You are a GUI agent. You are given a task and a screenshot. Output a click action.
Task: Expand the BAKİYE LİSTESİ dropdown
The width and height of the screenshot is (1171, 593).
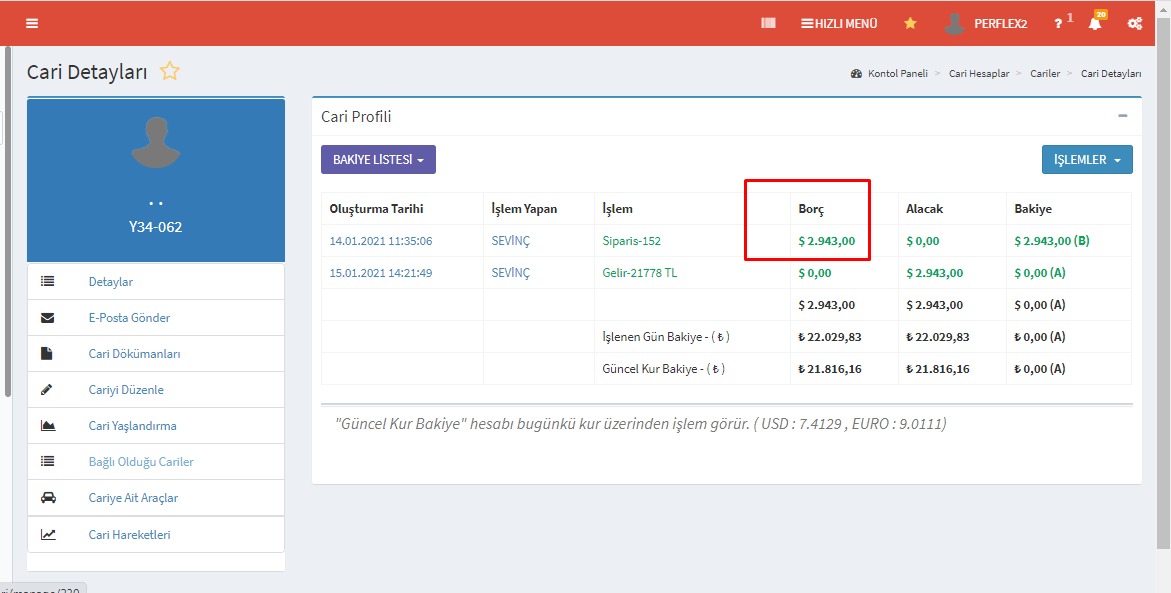[x=378, y=160]
